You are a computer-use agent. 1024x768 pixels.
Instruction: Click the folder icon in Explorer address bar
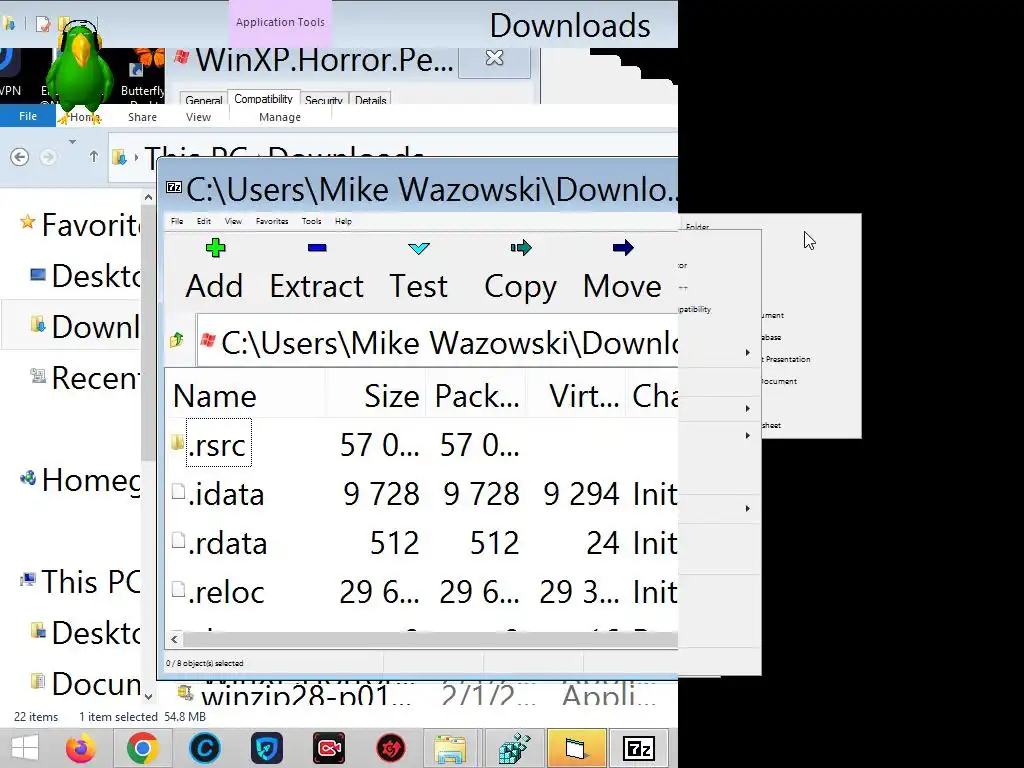coord(120,157)
